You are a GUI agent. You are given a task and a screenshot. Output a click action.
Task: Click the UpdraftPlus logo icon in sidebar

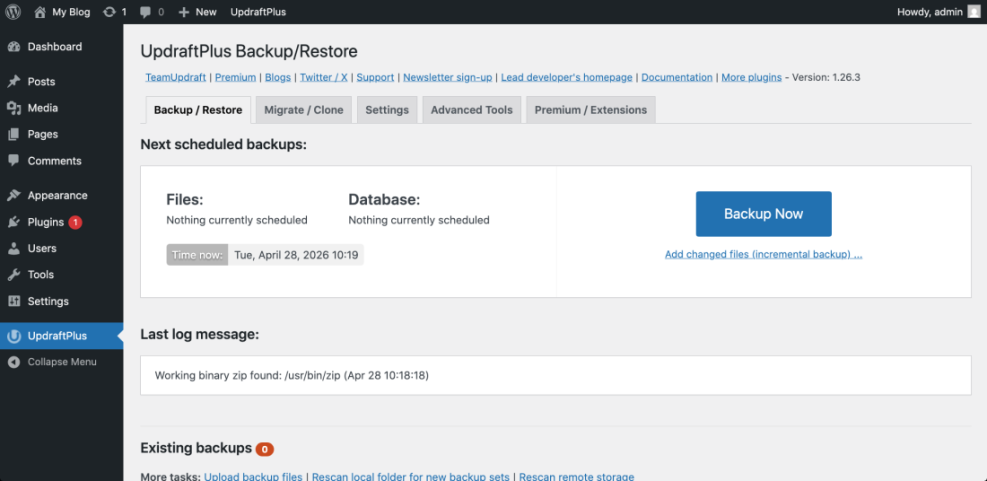pyautogui.click(x=14, y=336)
